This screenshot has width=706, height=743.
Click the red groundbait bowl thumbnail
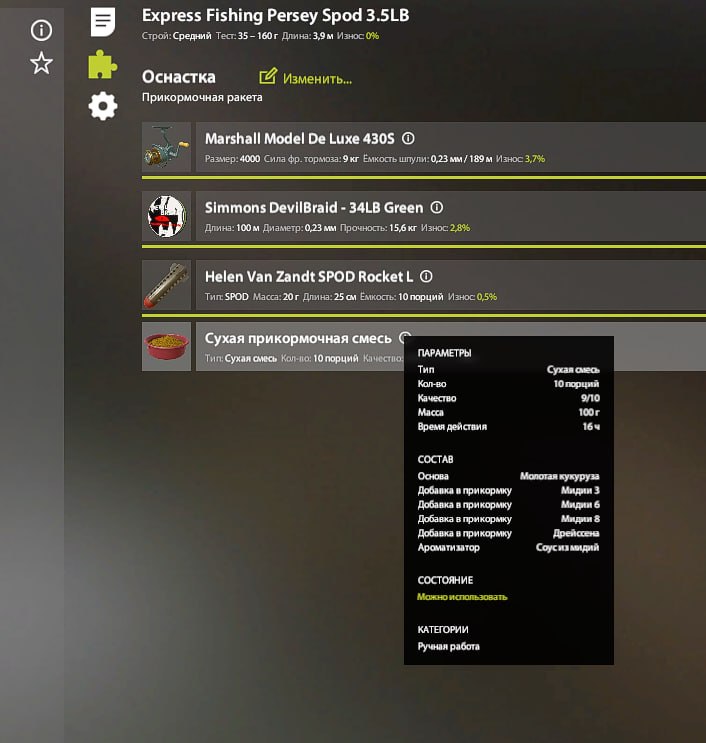(x=166, y=346)
